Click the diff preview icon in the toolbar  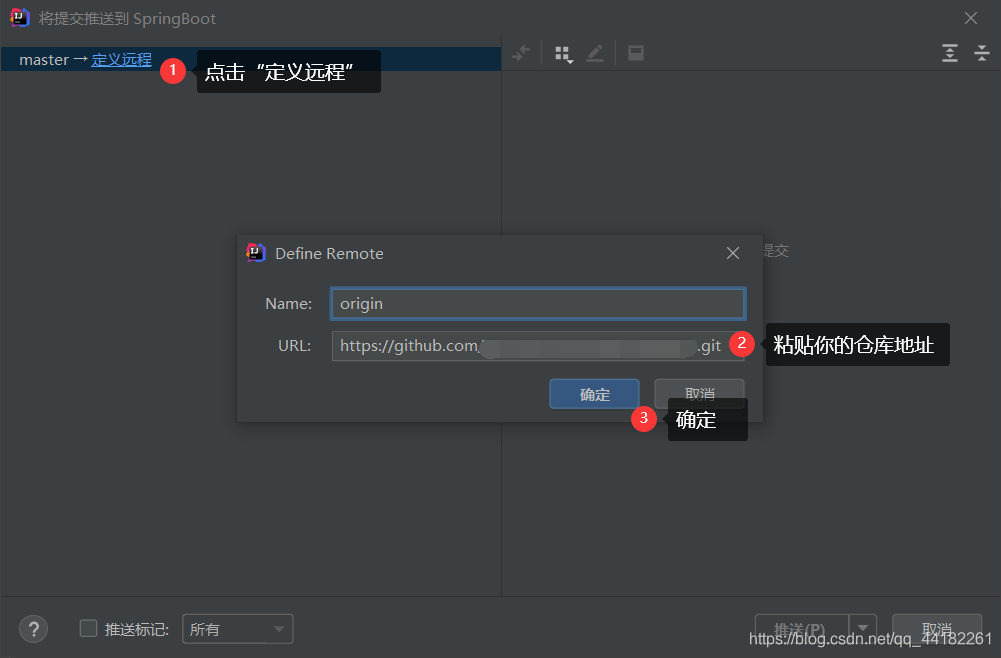(x=636, y=54)
